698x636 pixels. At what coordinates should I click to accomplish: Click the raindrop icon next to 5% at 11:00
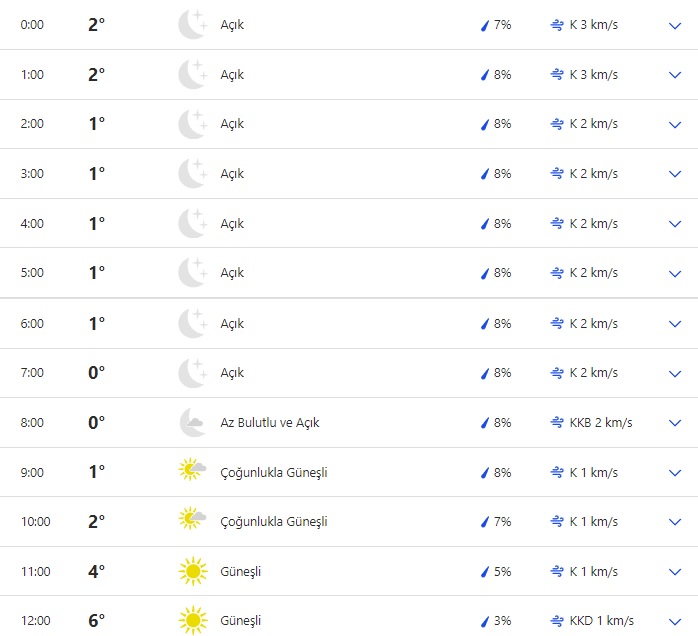pos(485,572)
